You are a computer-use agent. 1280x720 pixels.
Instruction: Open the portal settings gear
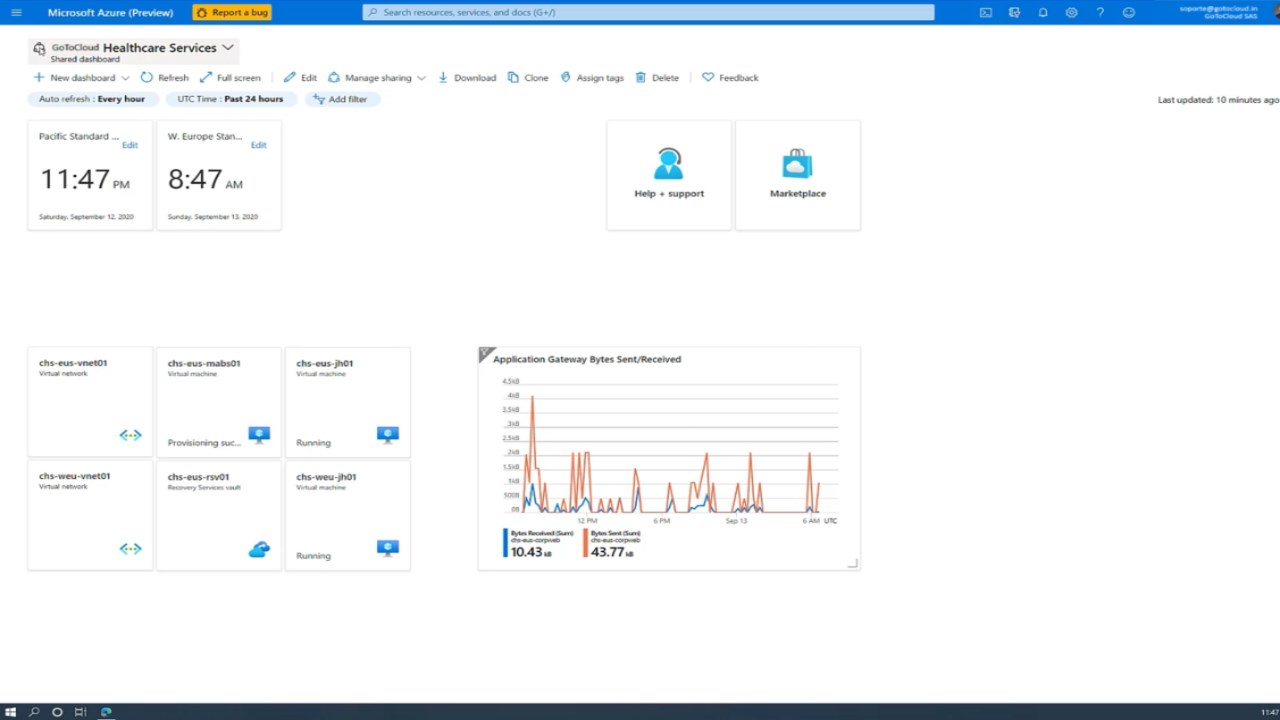[x=1071, y=12]
